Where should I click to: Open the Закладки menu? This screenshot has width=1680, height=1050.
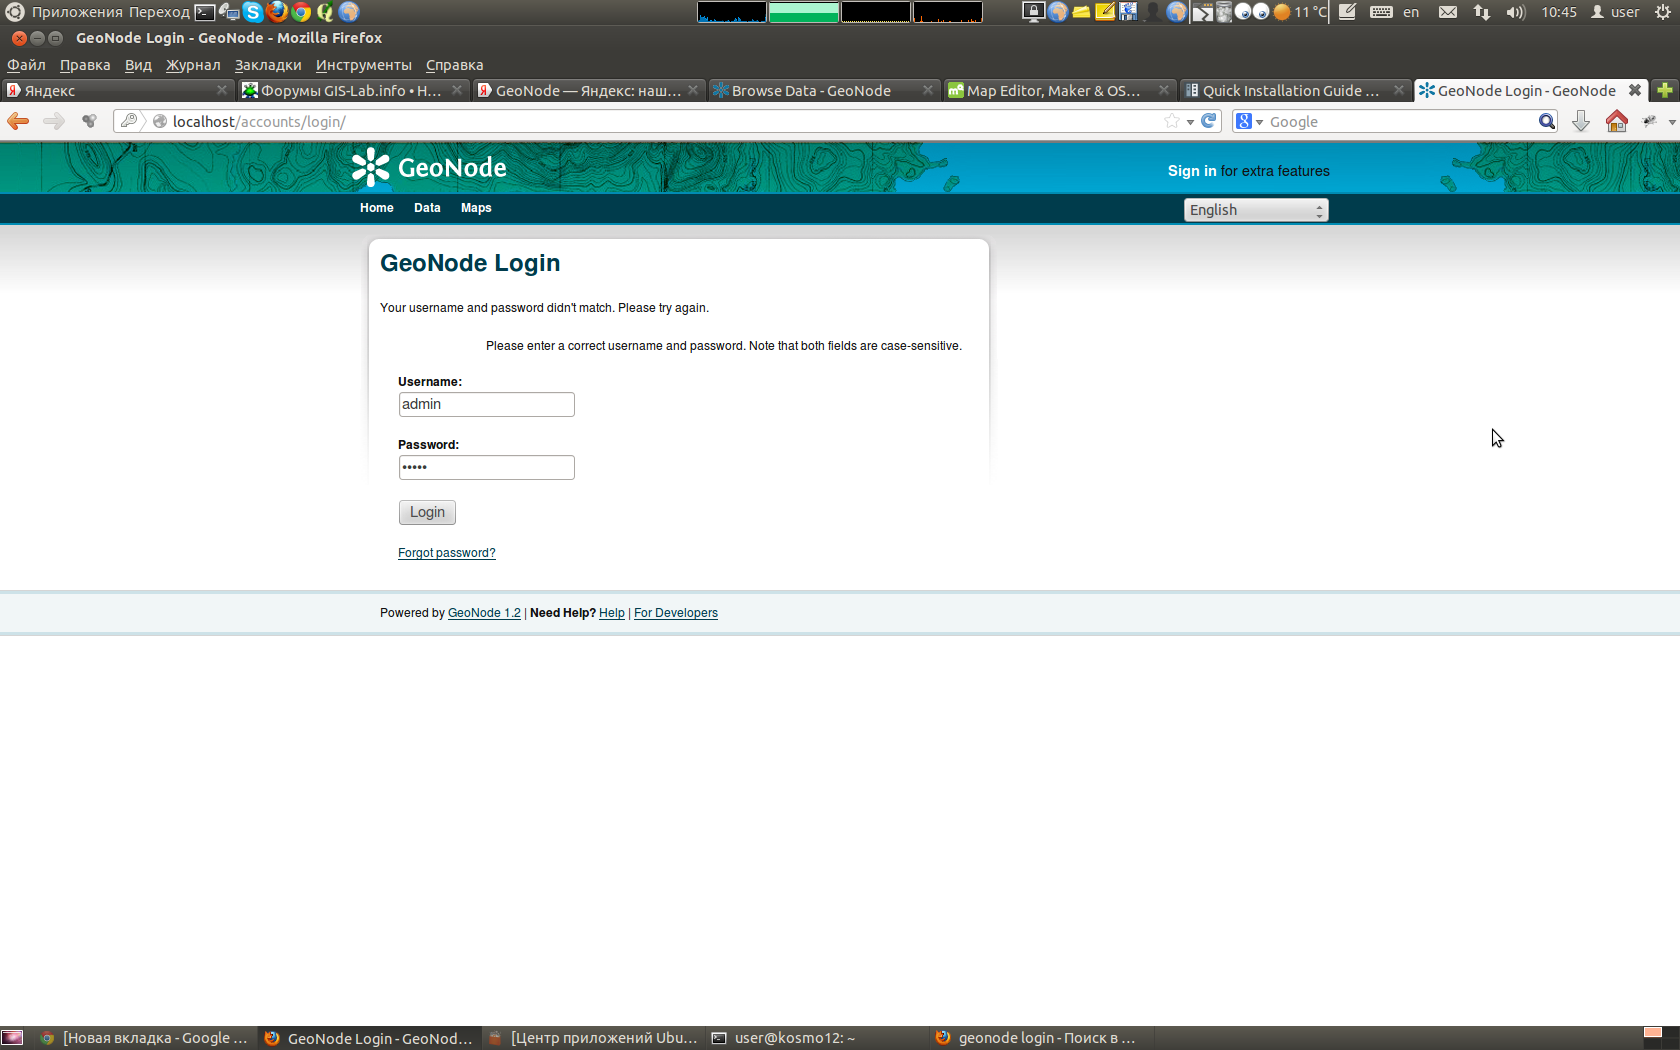click(x=268, y=65)
